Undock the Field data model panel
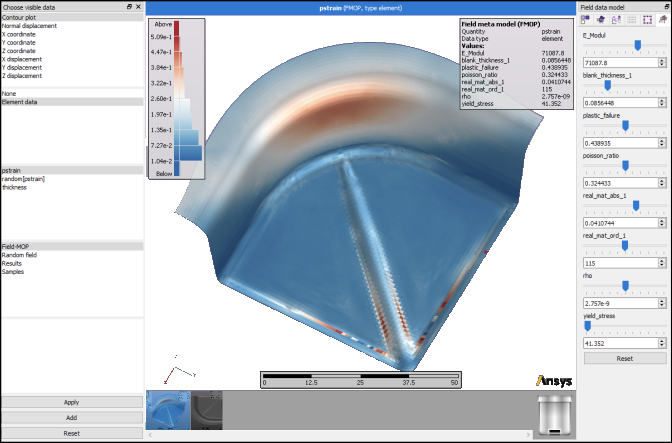 [666, 7]
